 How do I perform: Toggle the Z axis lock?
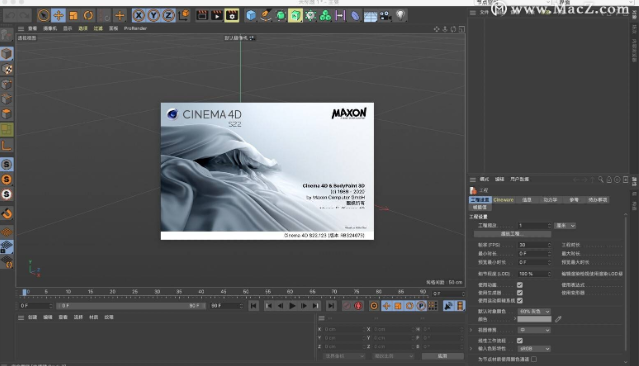[169, 15]
